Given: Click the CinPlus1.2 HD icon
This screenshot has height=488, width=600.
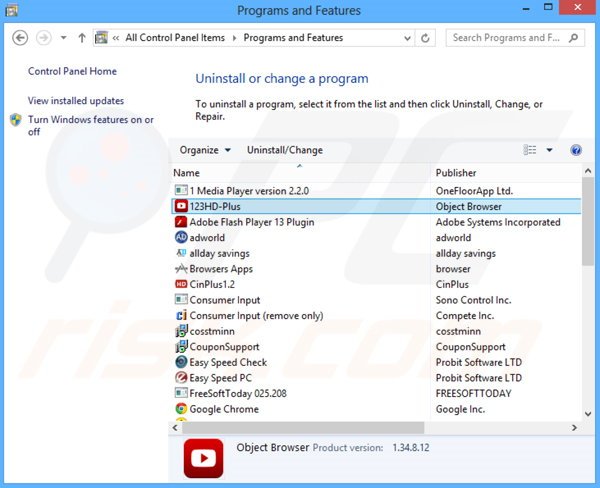Looking at the screenshot, I should pos(181,284).
